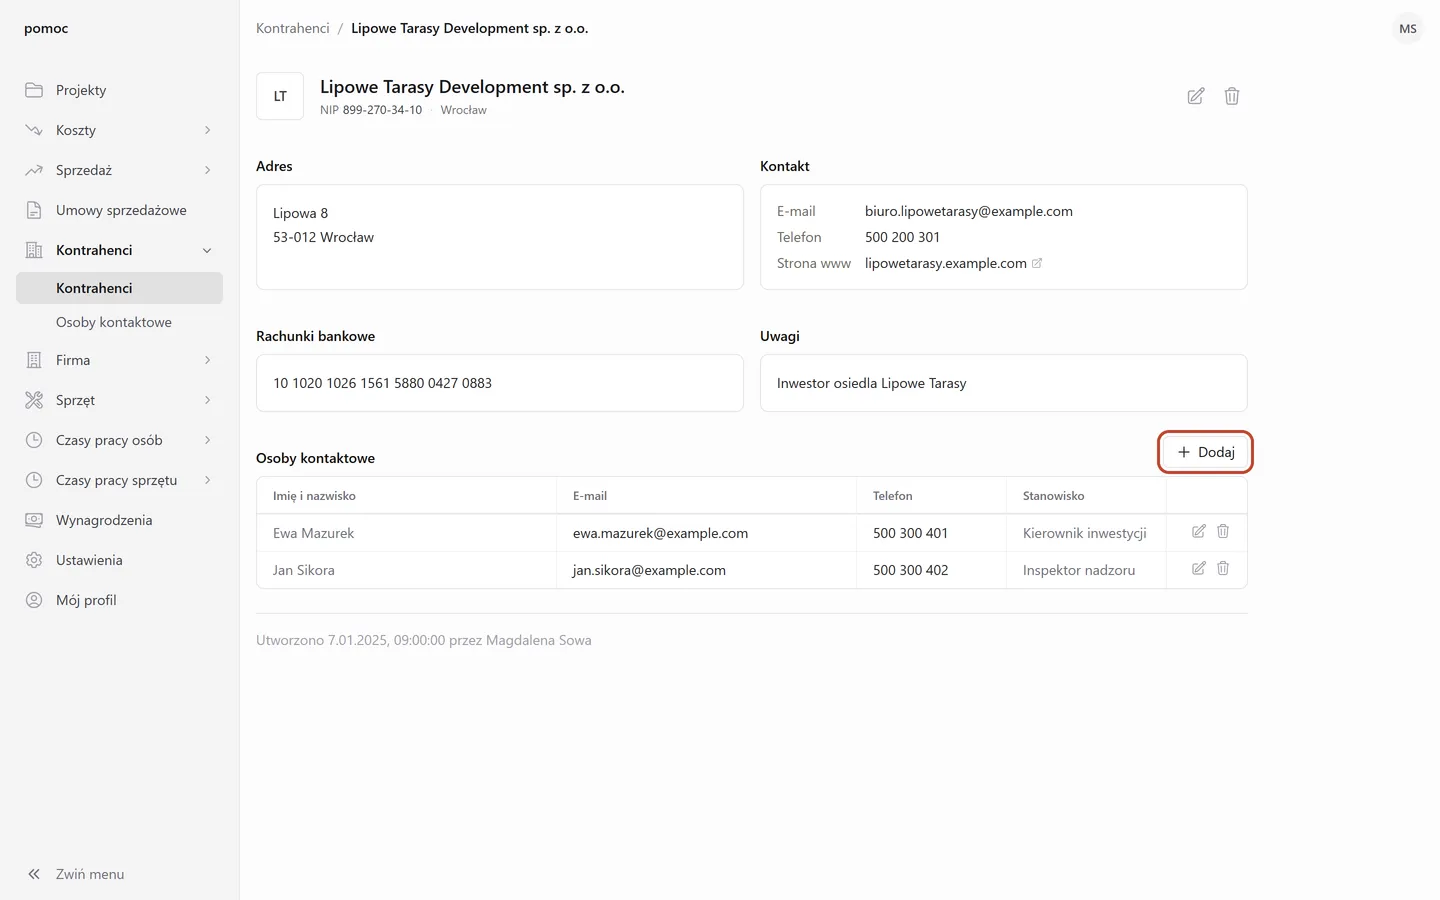Image resolution: width=1440 pixels, height=900 pixels.
Task: Edit contact person Jan Sikora
Action: click(x=1199, y=569)
